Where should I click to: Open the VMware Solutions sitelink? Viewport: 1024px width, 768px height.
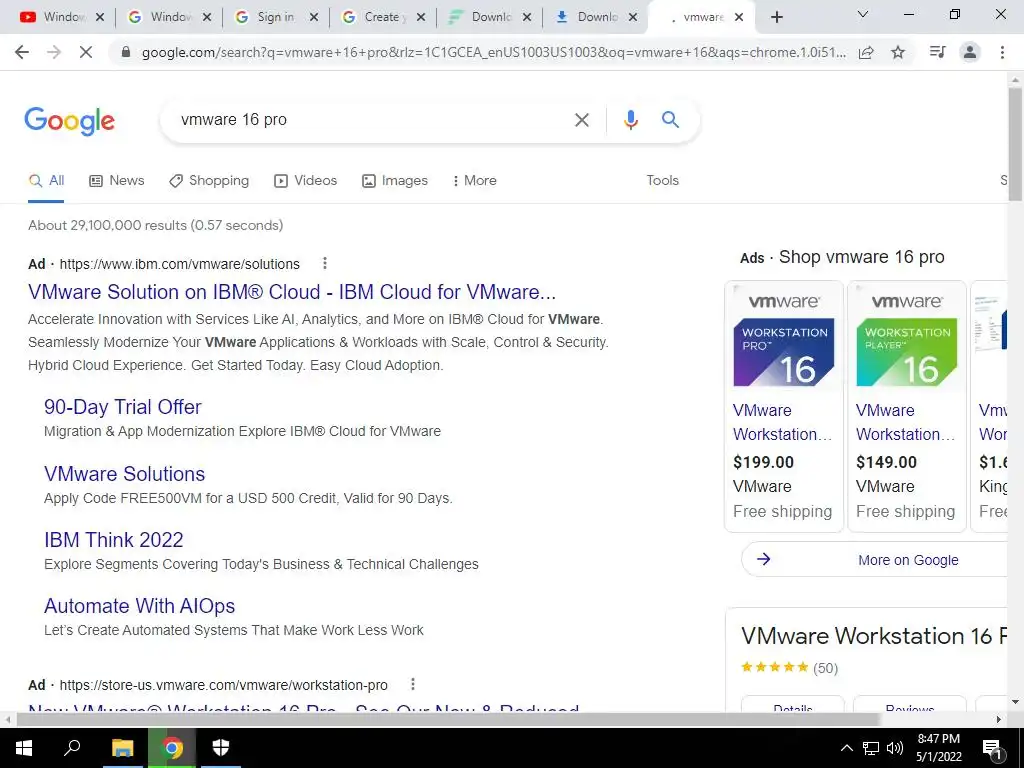pos(125,473)
